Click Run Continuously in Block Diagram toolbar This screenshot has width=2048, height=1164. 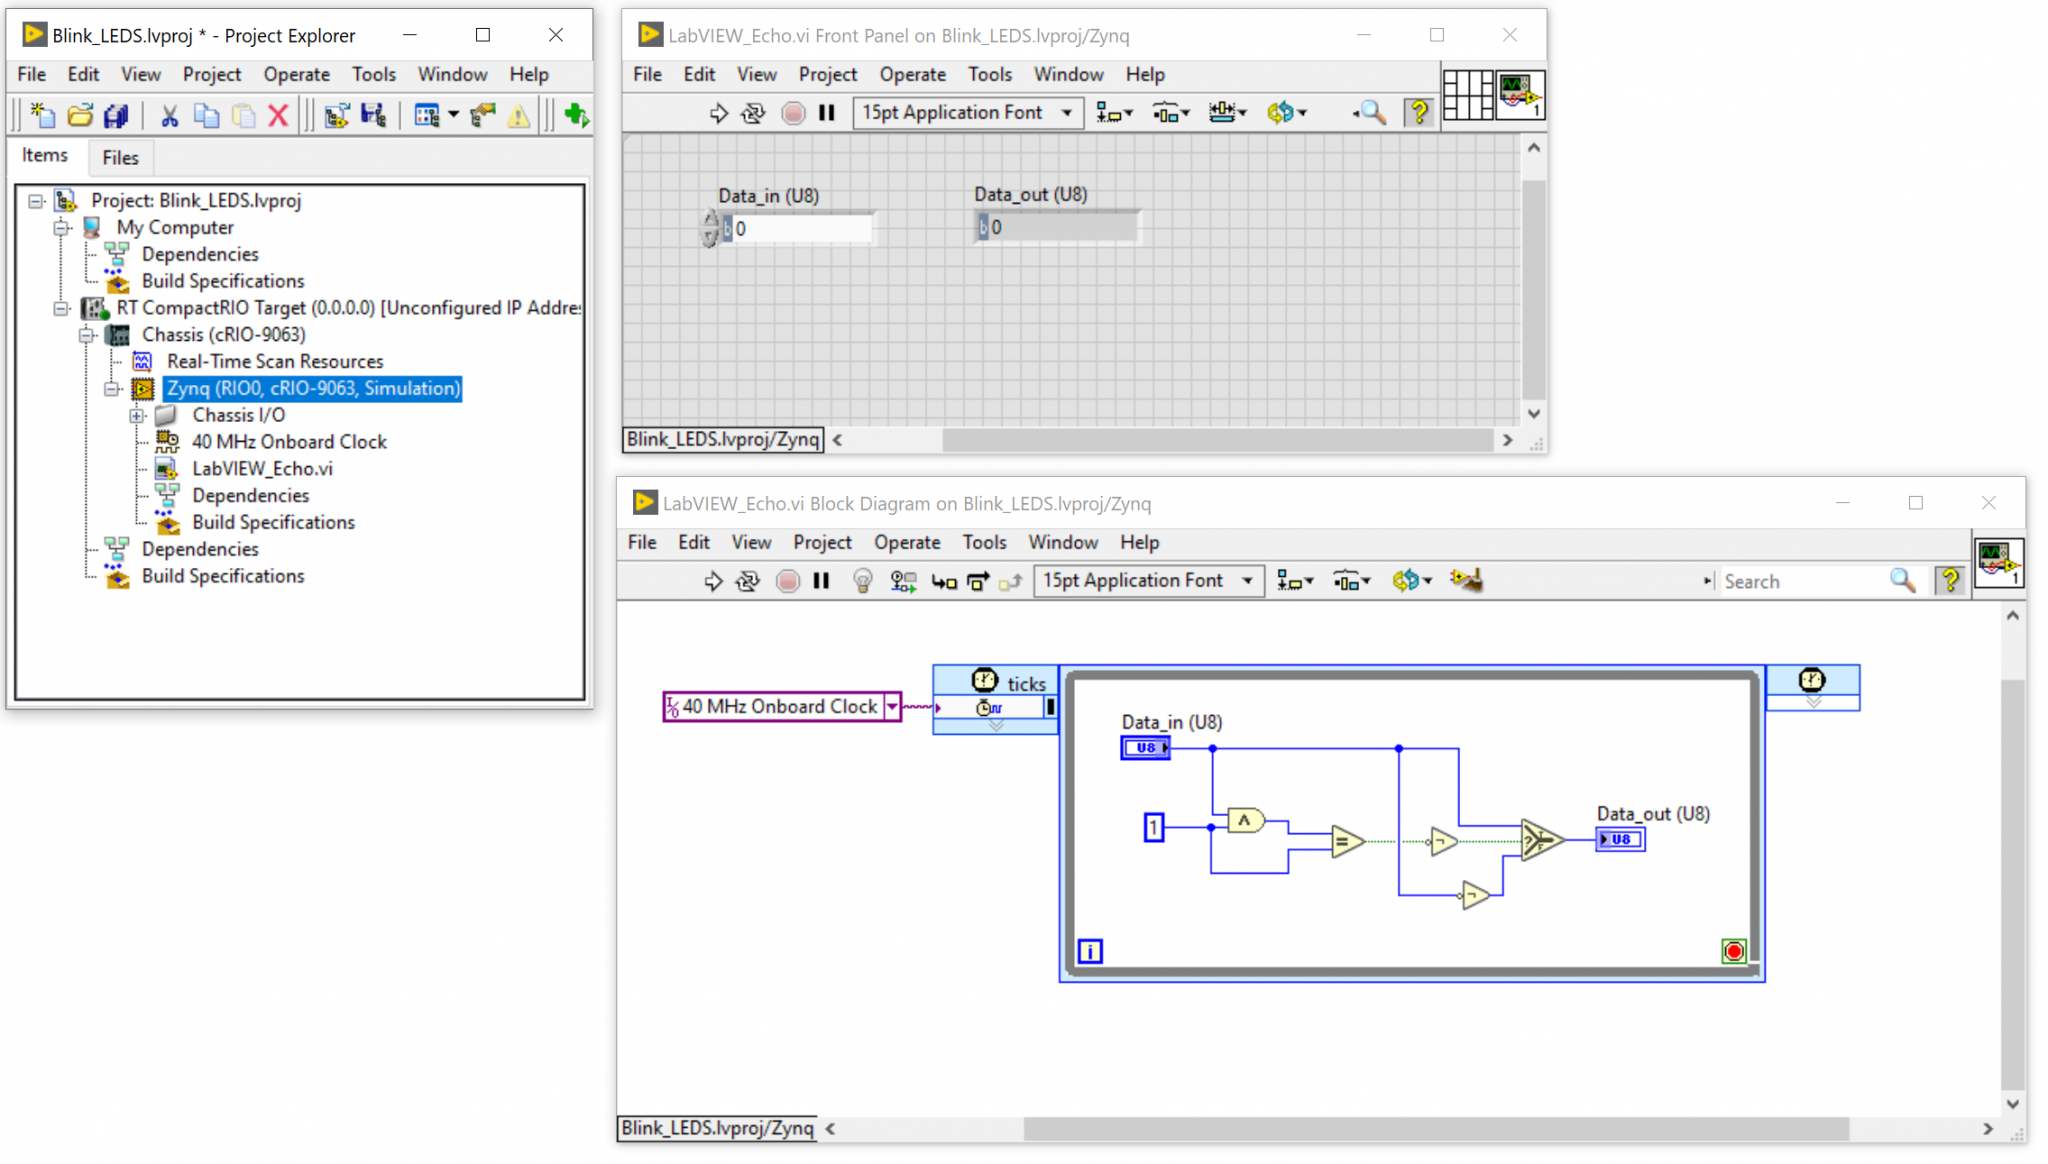point(748,581)
